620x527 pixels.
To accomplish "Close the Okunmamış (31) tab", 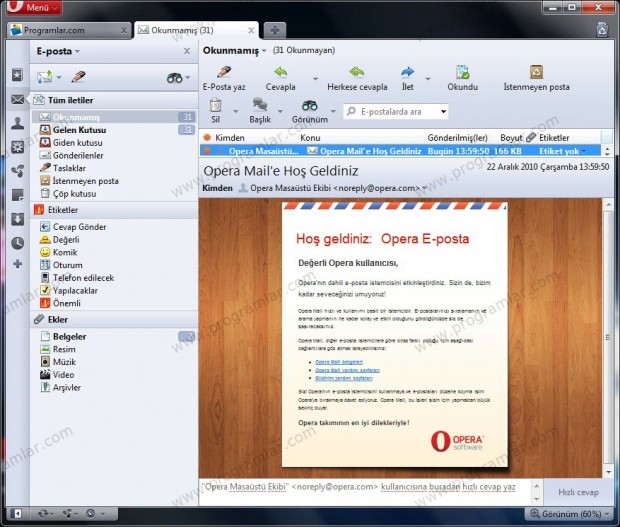I will 251,30.
